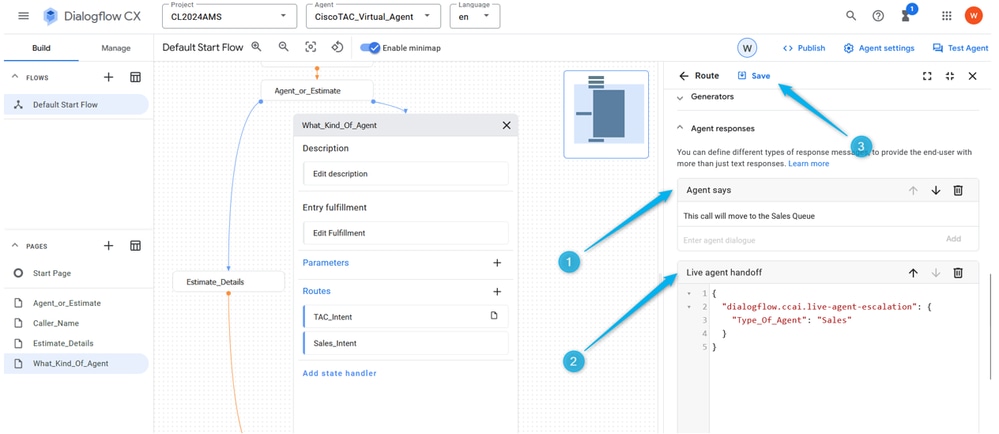This screenshot has height=434, width=999.
Task: Add a new page with plus icon
Action: (108, 245)
